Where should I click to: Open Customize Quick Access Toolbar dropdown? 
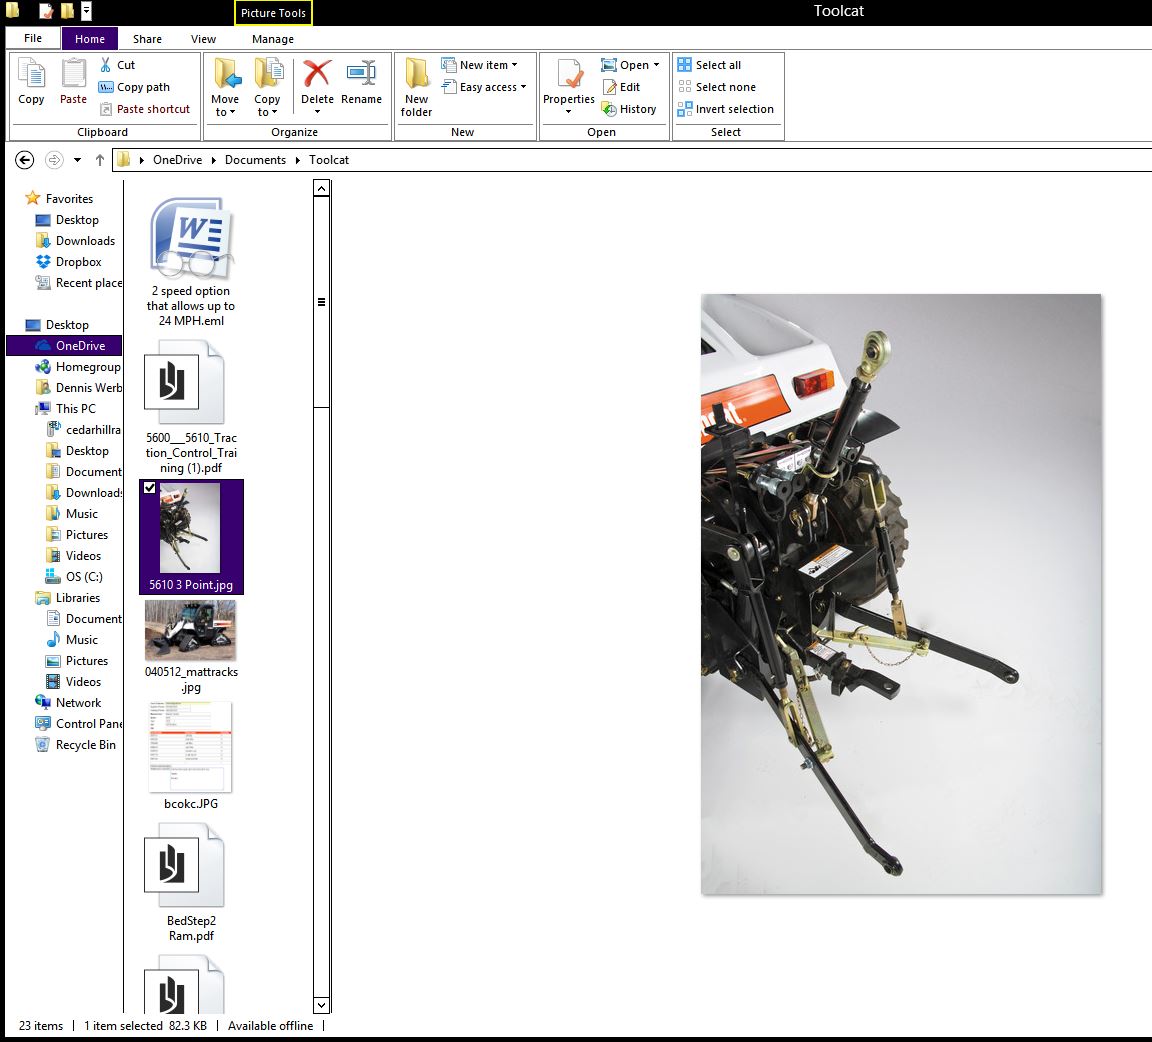tap(87, 11)
